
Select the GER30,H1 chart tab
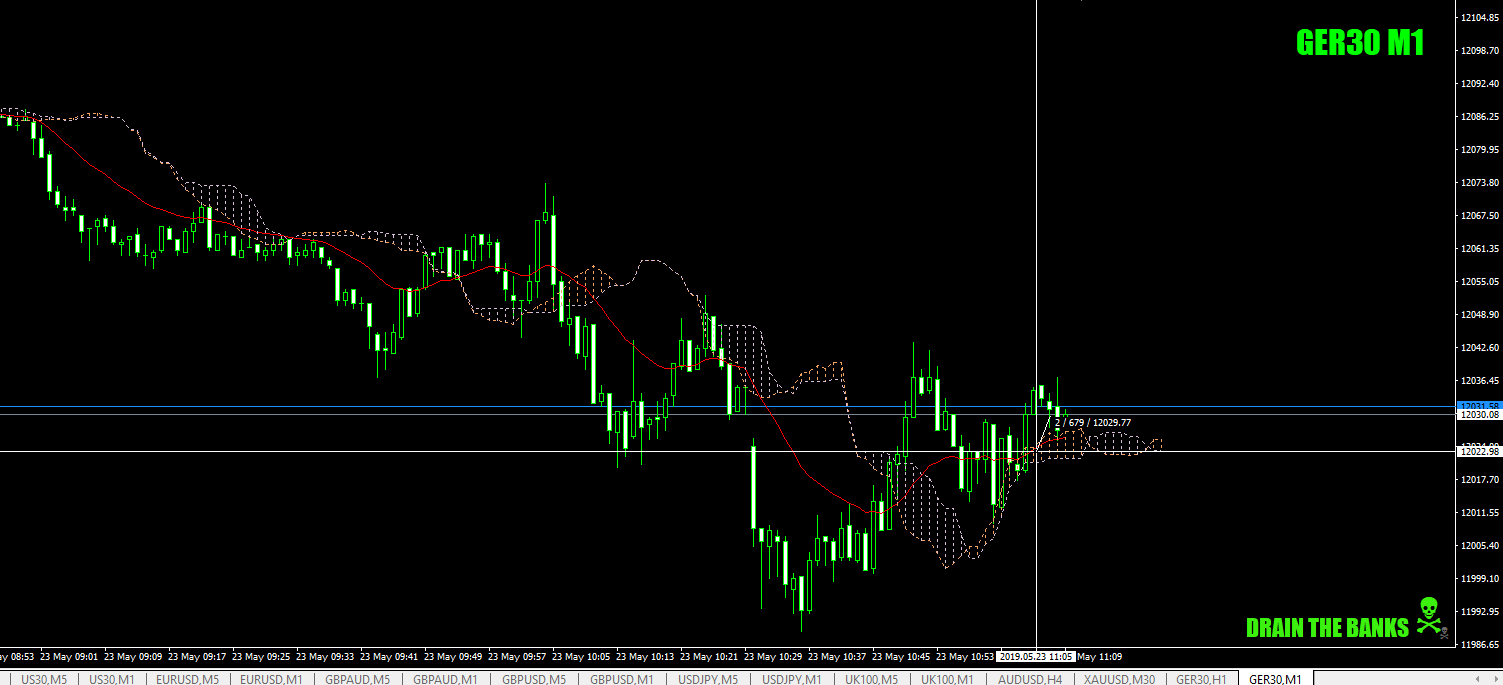[x=1199, y=677]
